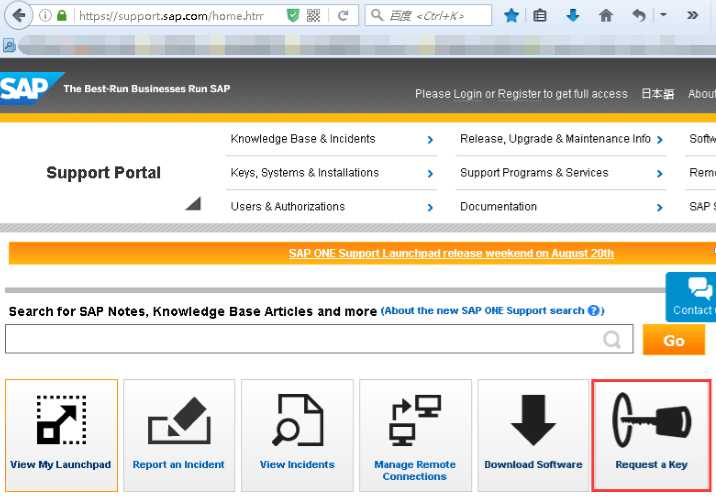Click the bookmark star icon

point(511,16)
